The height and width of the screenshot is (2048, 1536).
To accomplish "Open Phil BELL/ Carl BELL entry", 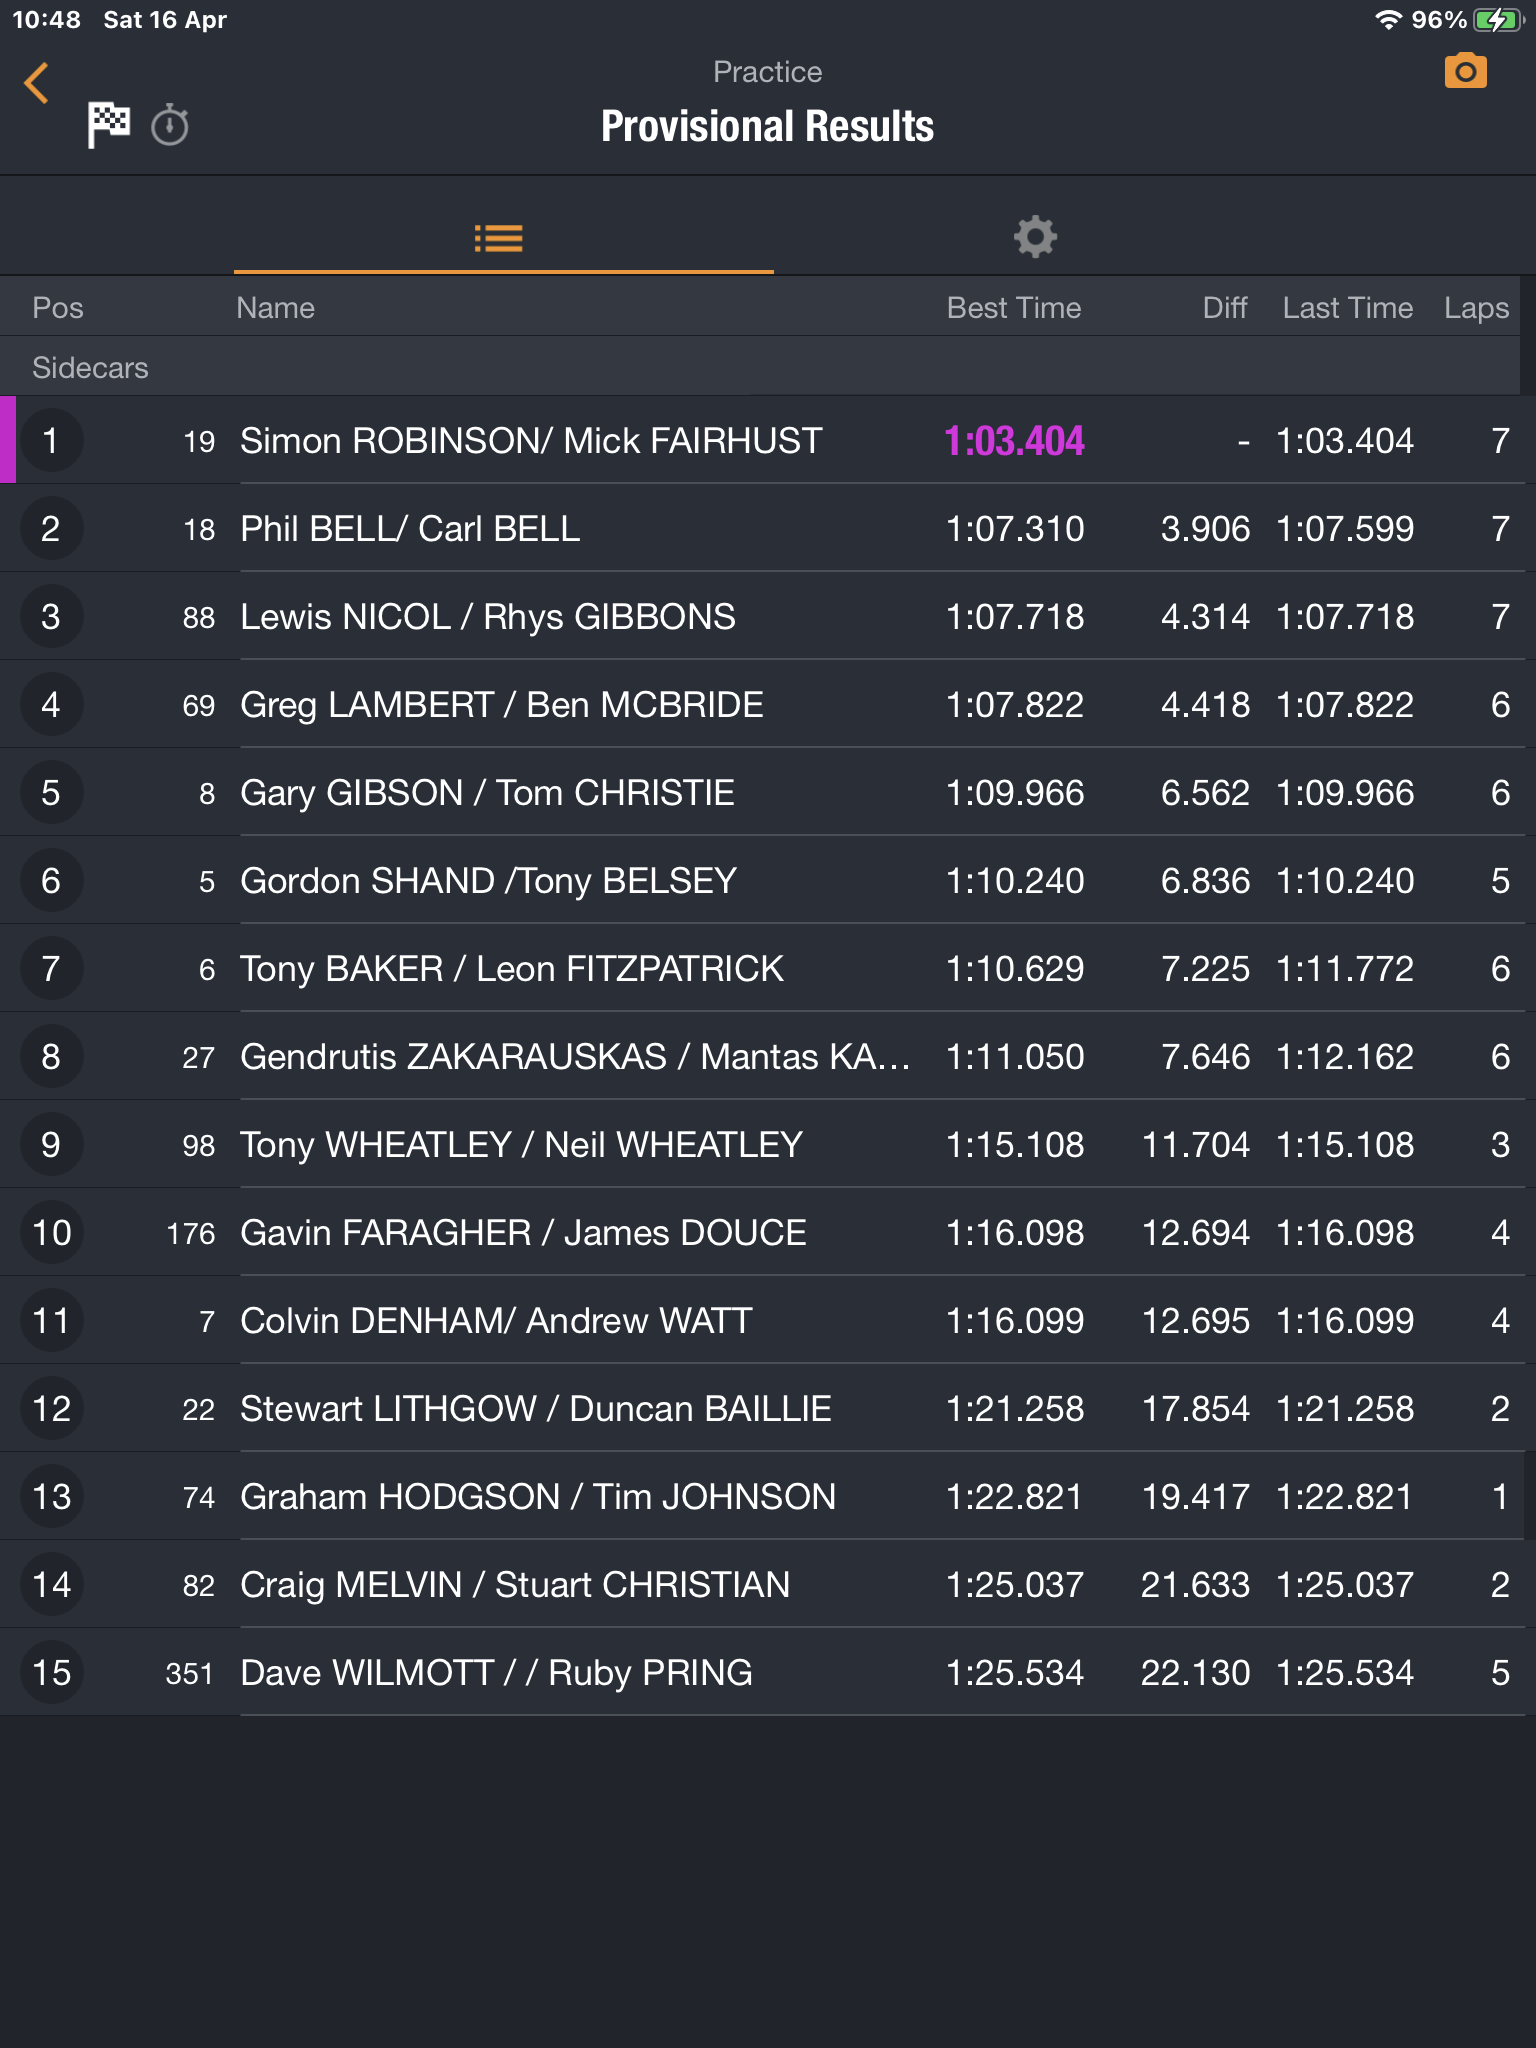I will pos(410,529).
